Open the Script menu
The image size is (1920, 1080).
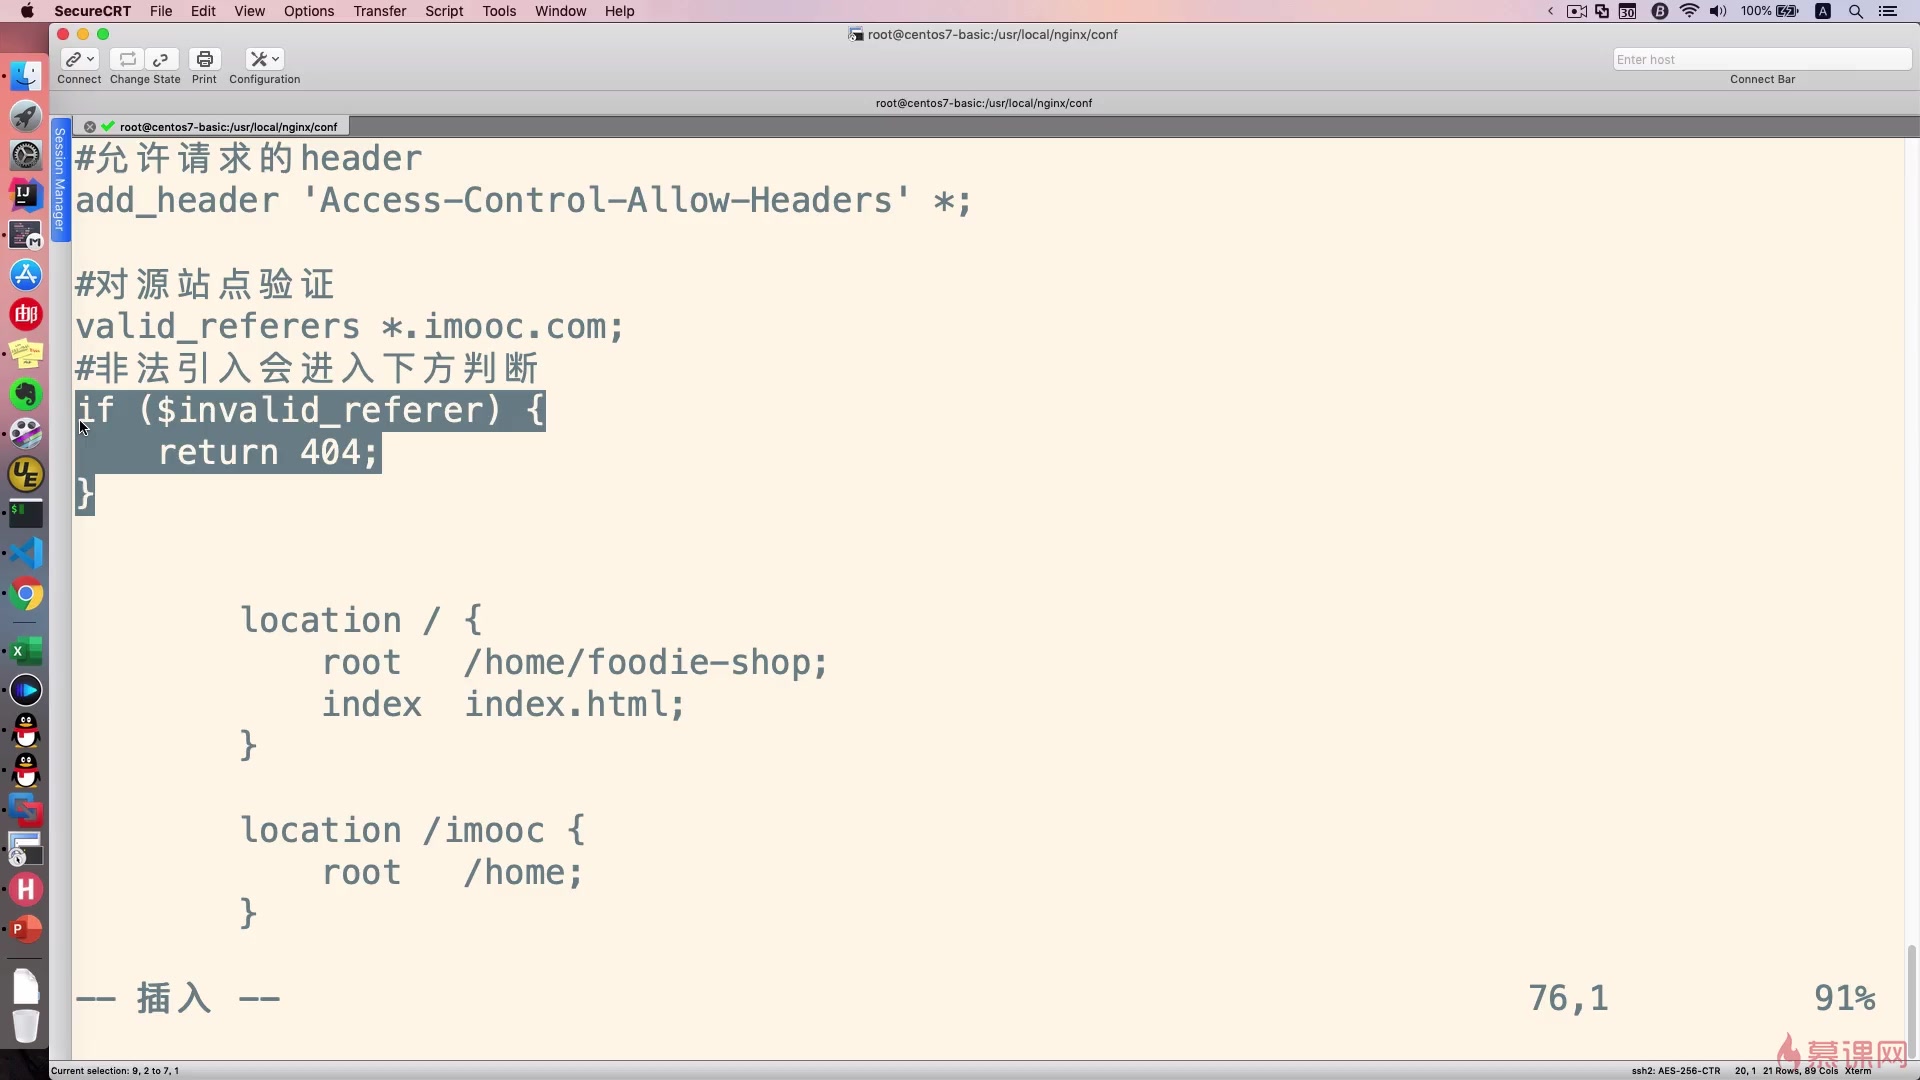444,11
